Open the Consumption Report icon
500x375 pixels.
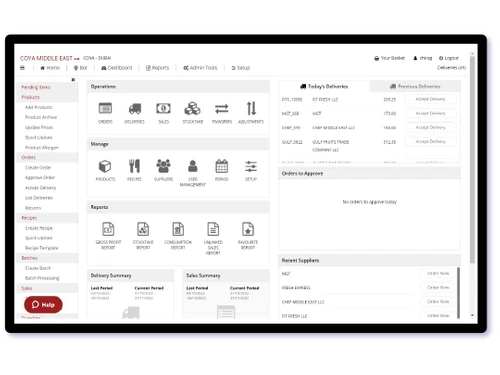[x=178, y=229]
